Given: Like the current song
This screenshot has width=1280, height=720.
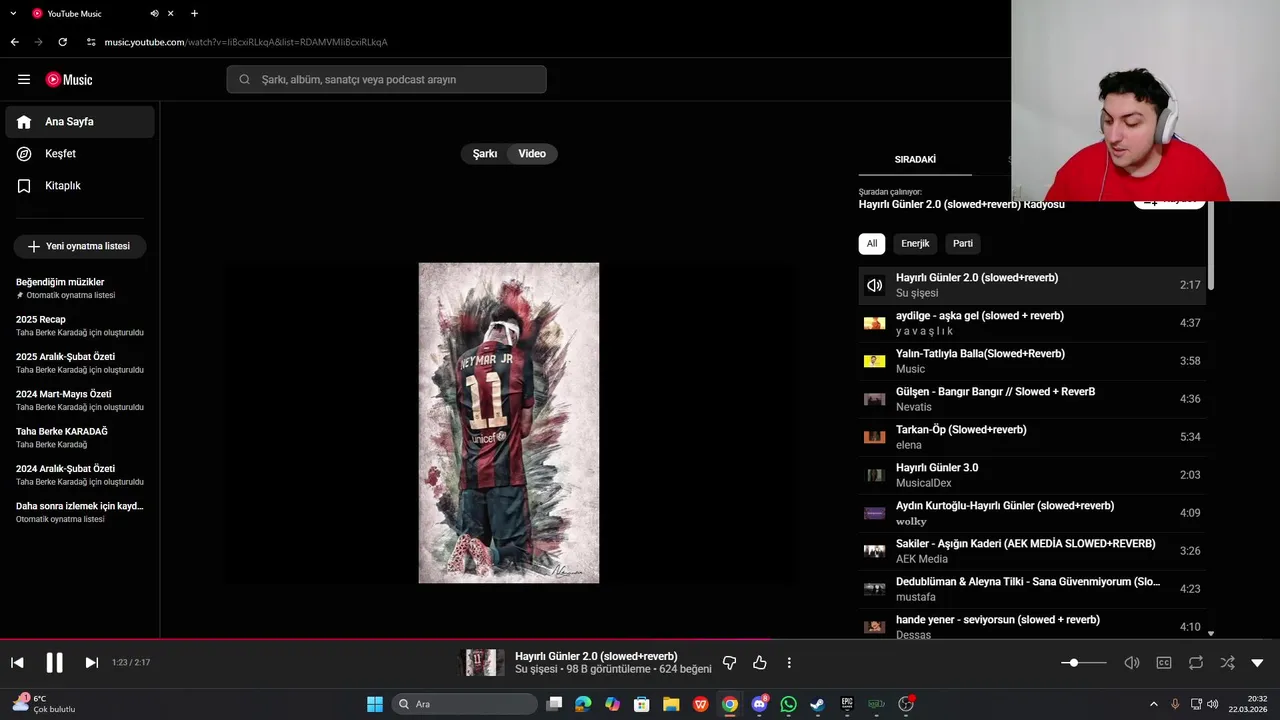Looking at the screenshot, I should click(760, 662).
